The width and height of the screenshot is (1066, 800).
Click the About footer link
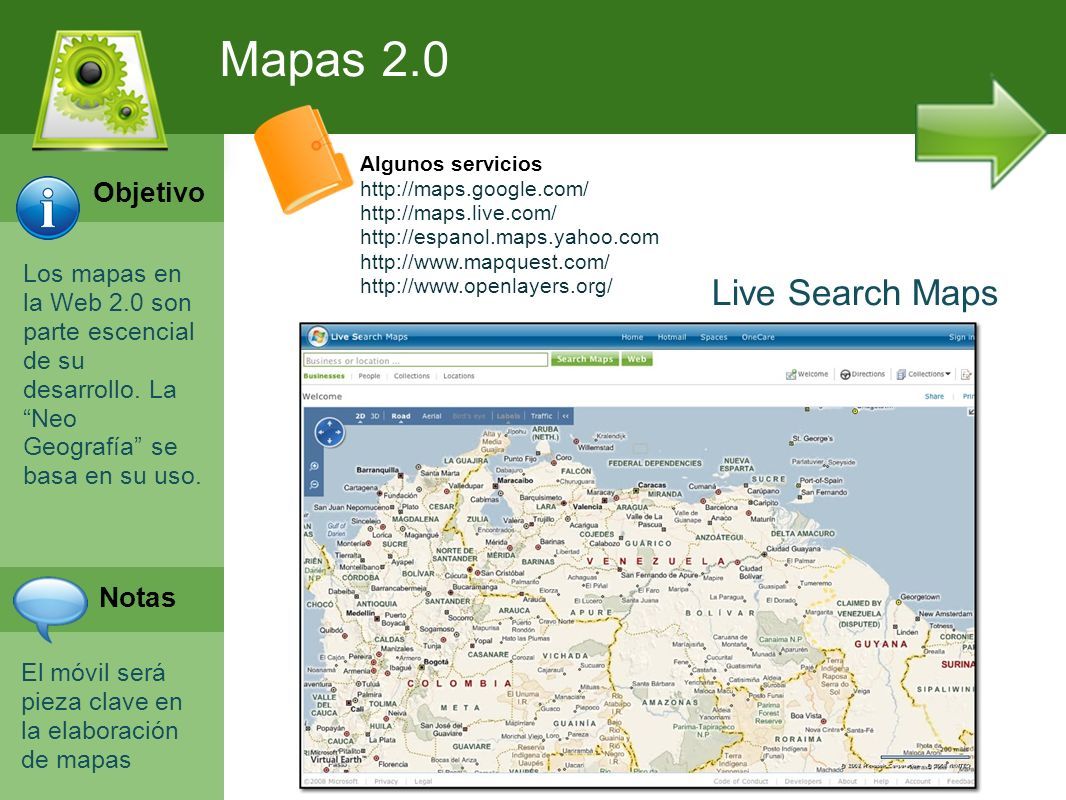[x=847, y=782]
